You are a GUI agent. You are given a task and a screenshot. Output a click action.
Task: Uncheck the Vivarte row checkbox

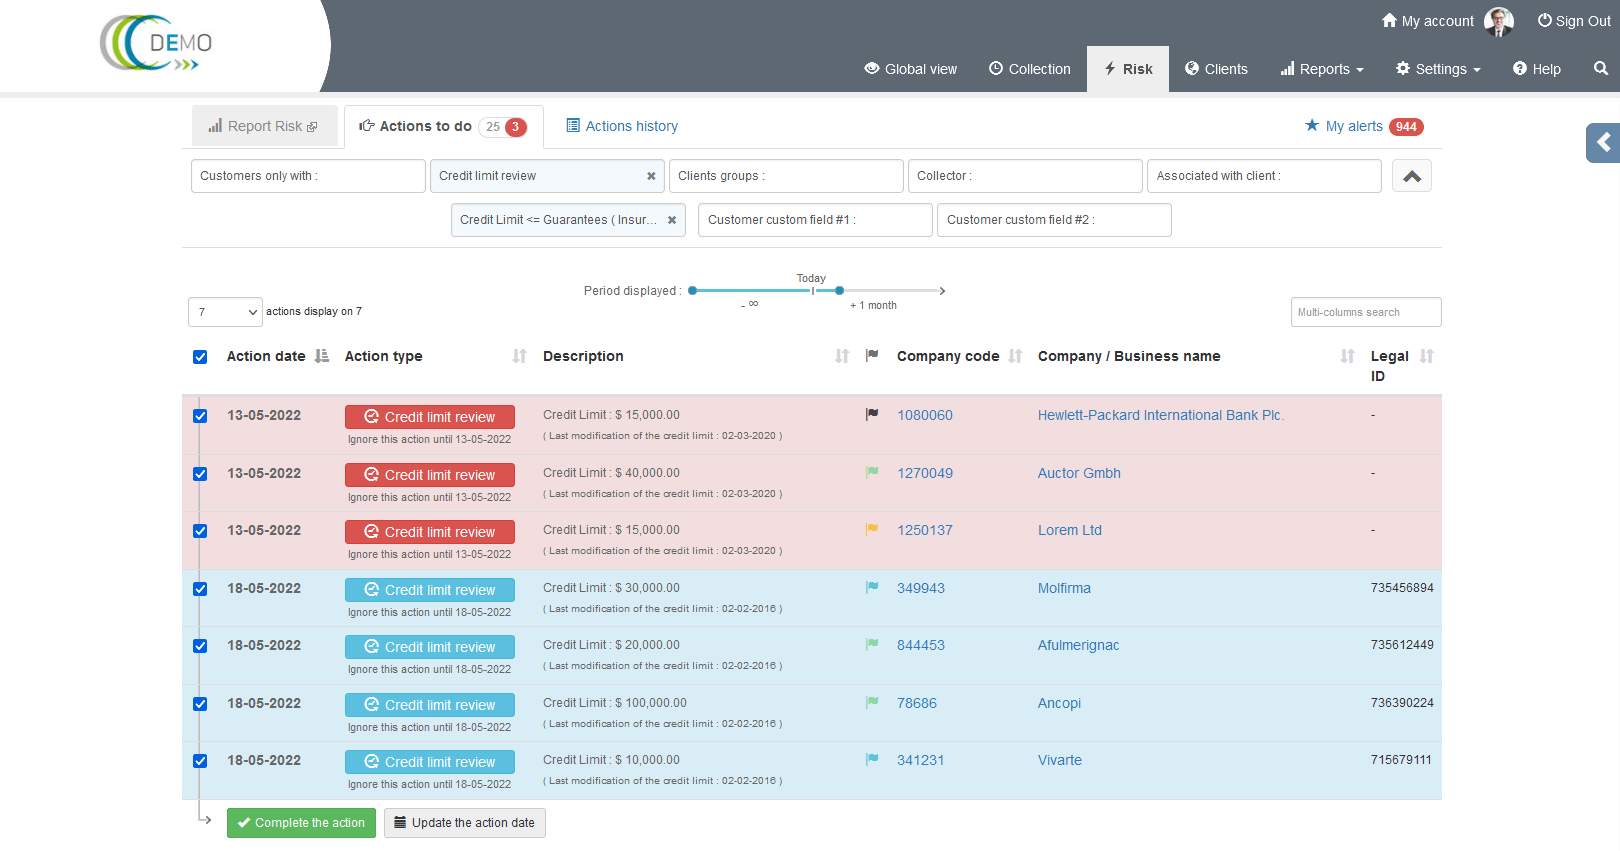pos(200,761)
